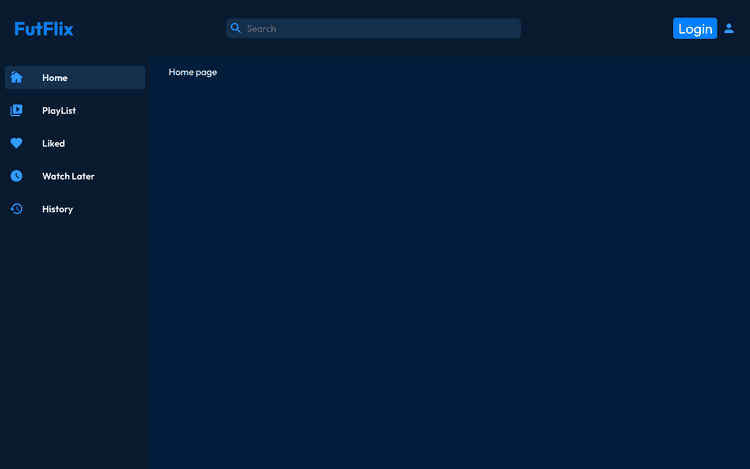Click the History rewind-clock icon
This screenshot has width=750, height=469.
pyautogui.click(x=16, y=209)
